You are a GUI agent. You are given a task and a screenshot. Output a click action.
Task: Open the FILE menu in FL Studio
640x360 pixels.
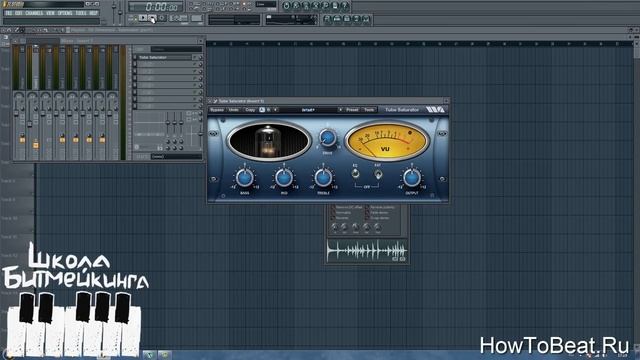click(9, 13)
